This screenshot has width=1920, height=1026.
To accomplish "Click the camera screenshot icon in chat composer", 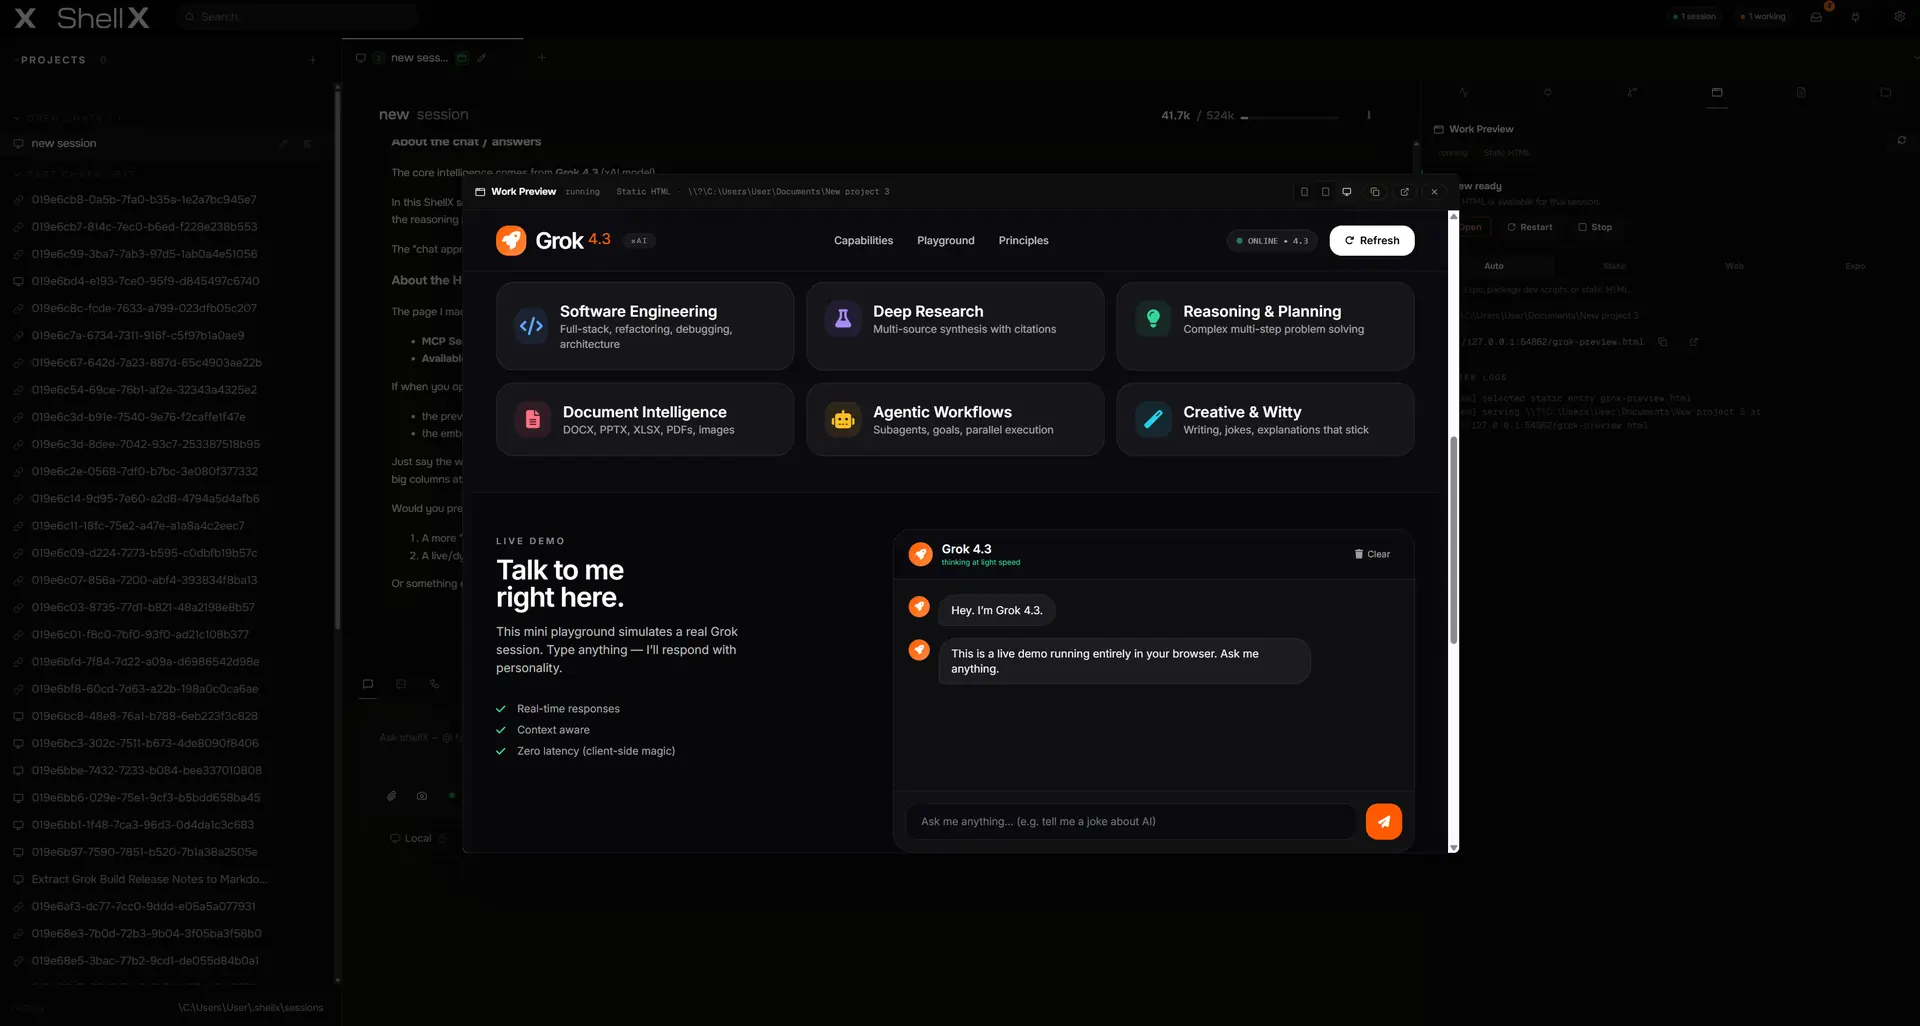I will (x=422, y=796).
